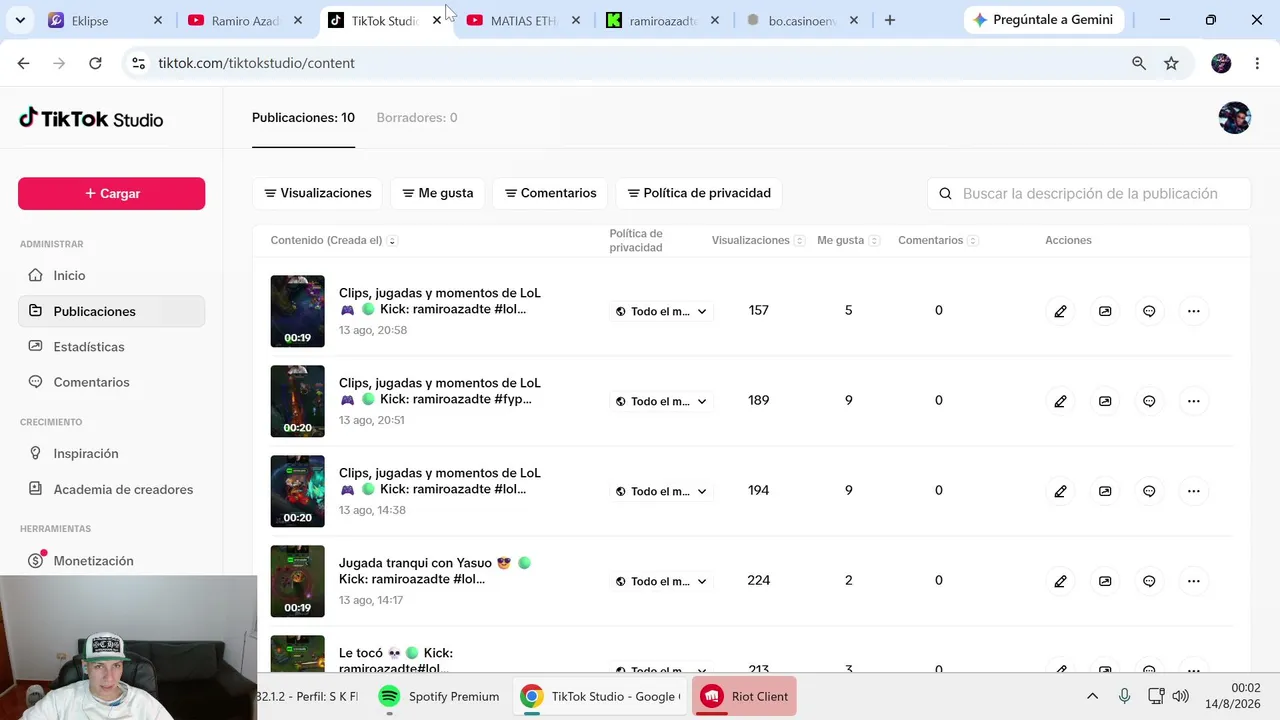Image resolution: width=1280 pixels, height=720 pixels.
Task: Switch to the ramiroazadt Kick tab
Action: click(662, 20)
